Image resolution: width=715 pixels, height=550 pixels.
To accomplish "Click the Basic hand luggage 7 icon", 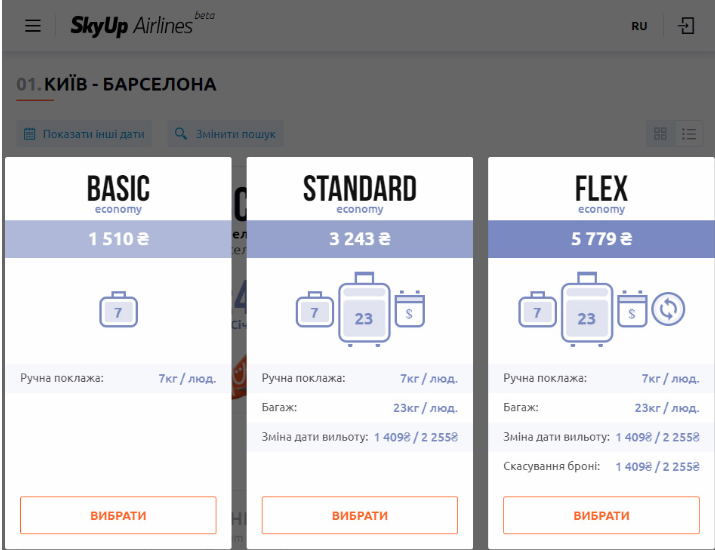I will pos(118,310).
